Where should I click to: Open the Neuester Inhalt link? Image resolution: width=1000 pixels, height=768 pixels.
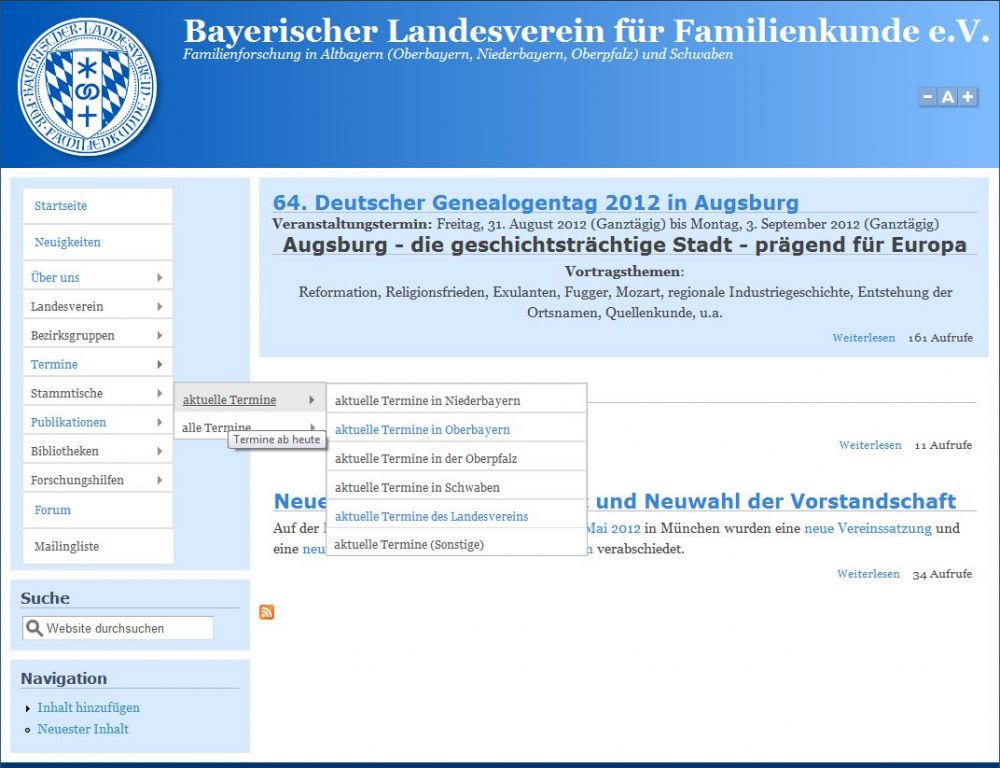(83, 729)
